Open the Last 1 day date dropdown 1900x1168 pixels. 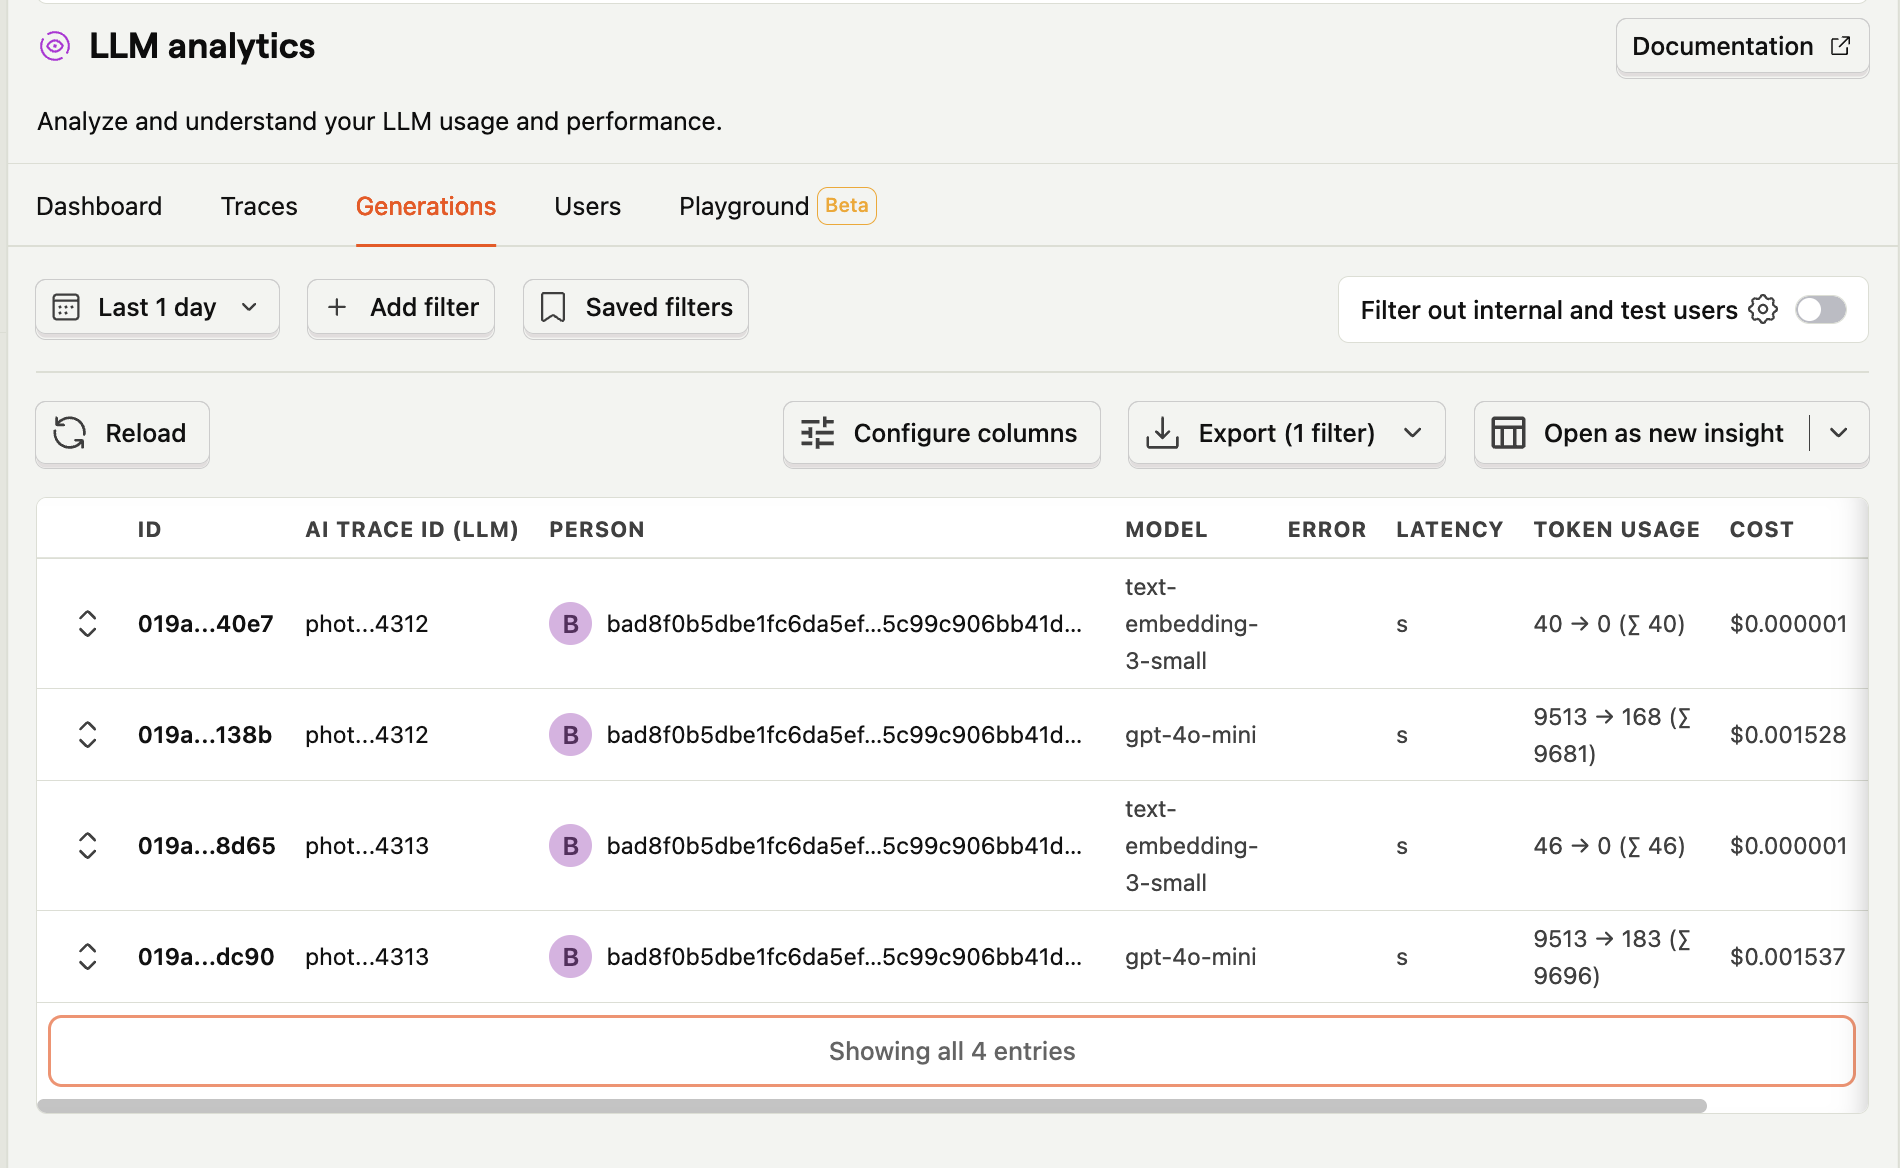click(x=157, y=308)
